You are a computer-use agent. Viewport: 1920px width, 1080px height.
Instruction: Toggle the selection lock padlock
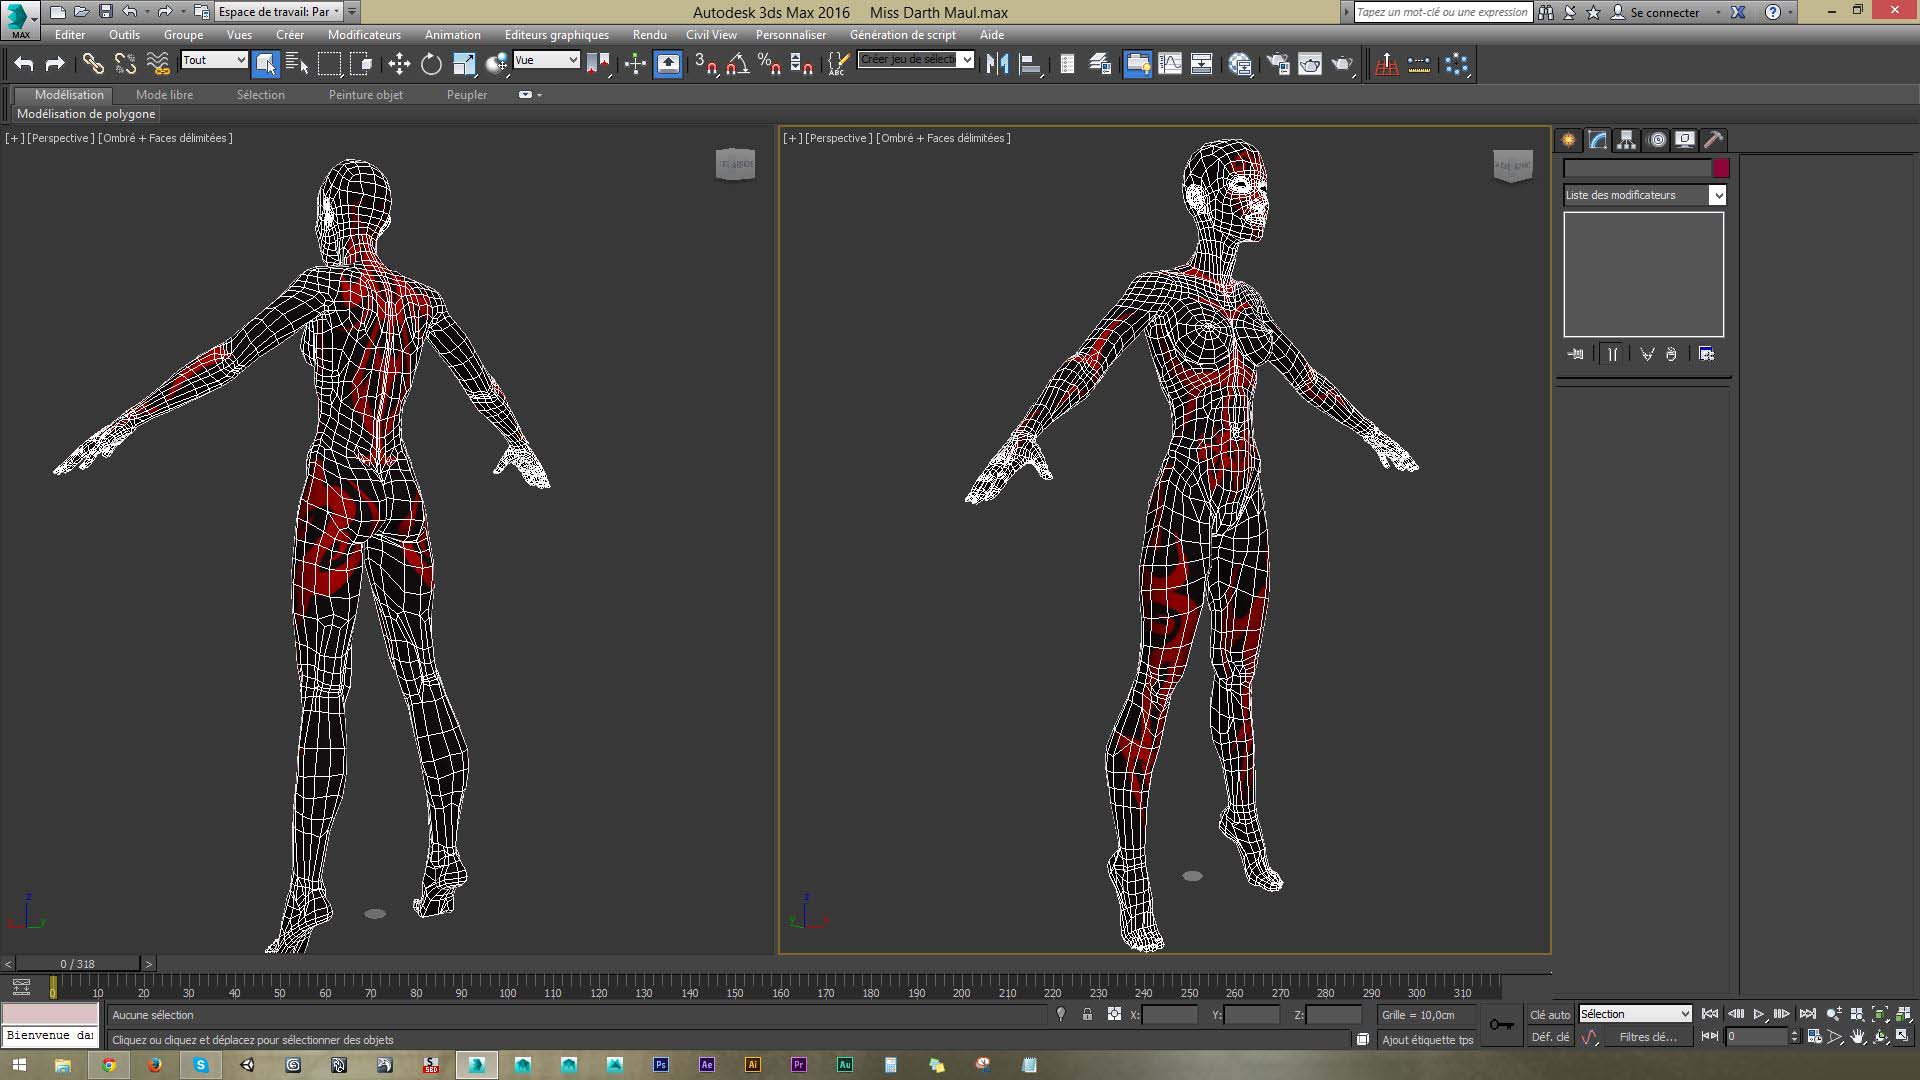point(1087,1014)
